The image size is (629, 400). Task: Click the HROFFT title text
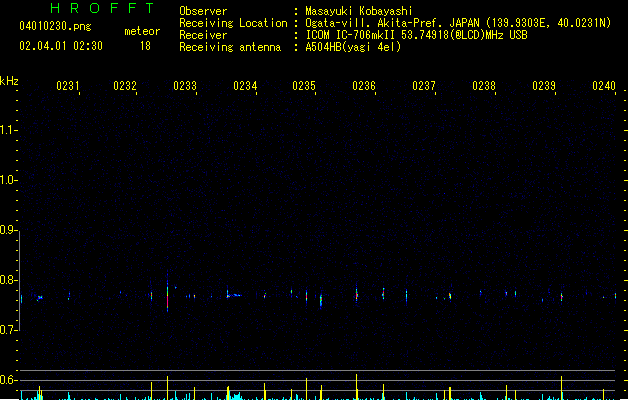pos(103,8)
